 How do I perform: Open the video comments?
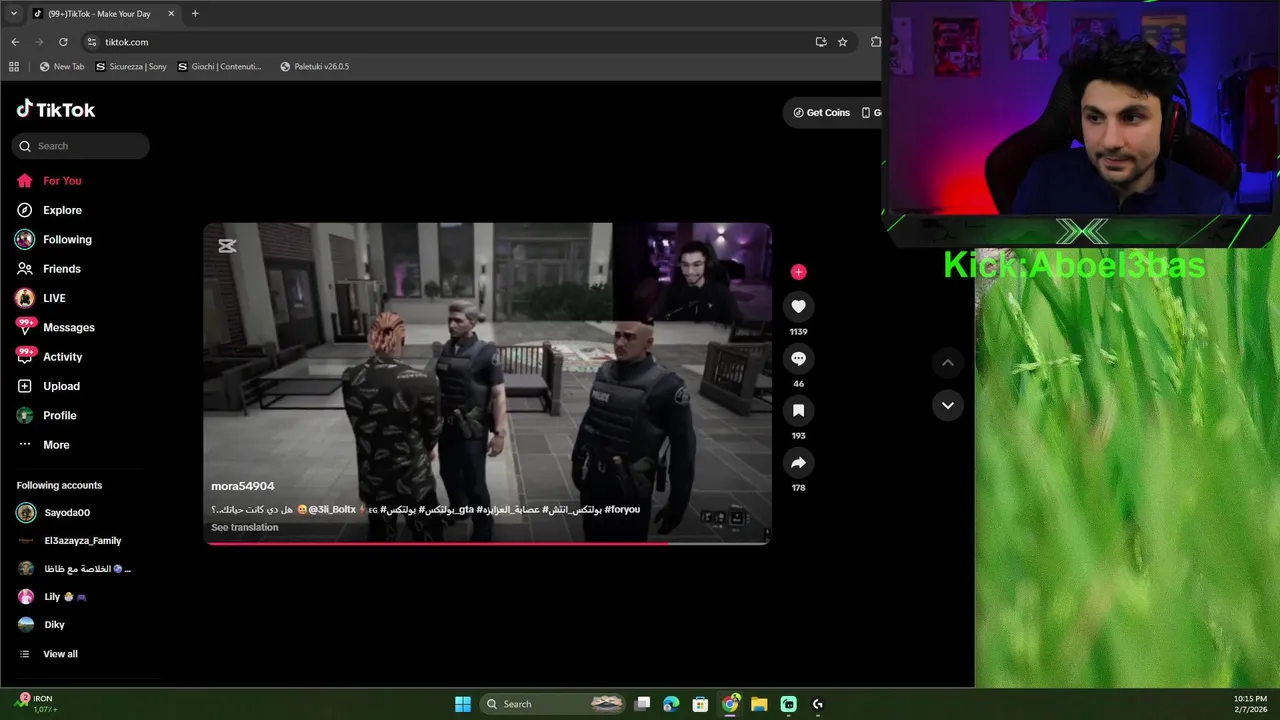point(798,359)
